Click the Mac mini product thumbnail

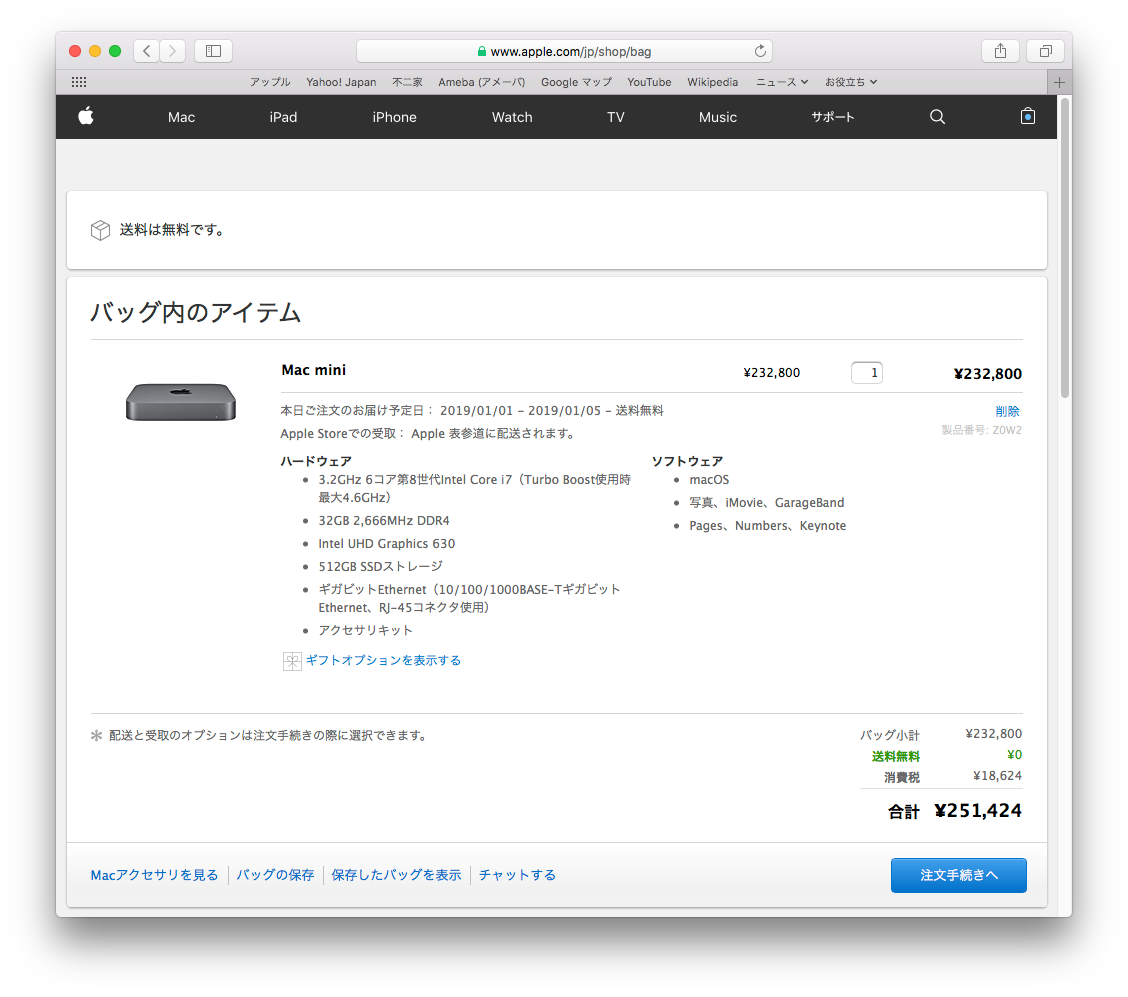tap(181, 402)
